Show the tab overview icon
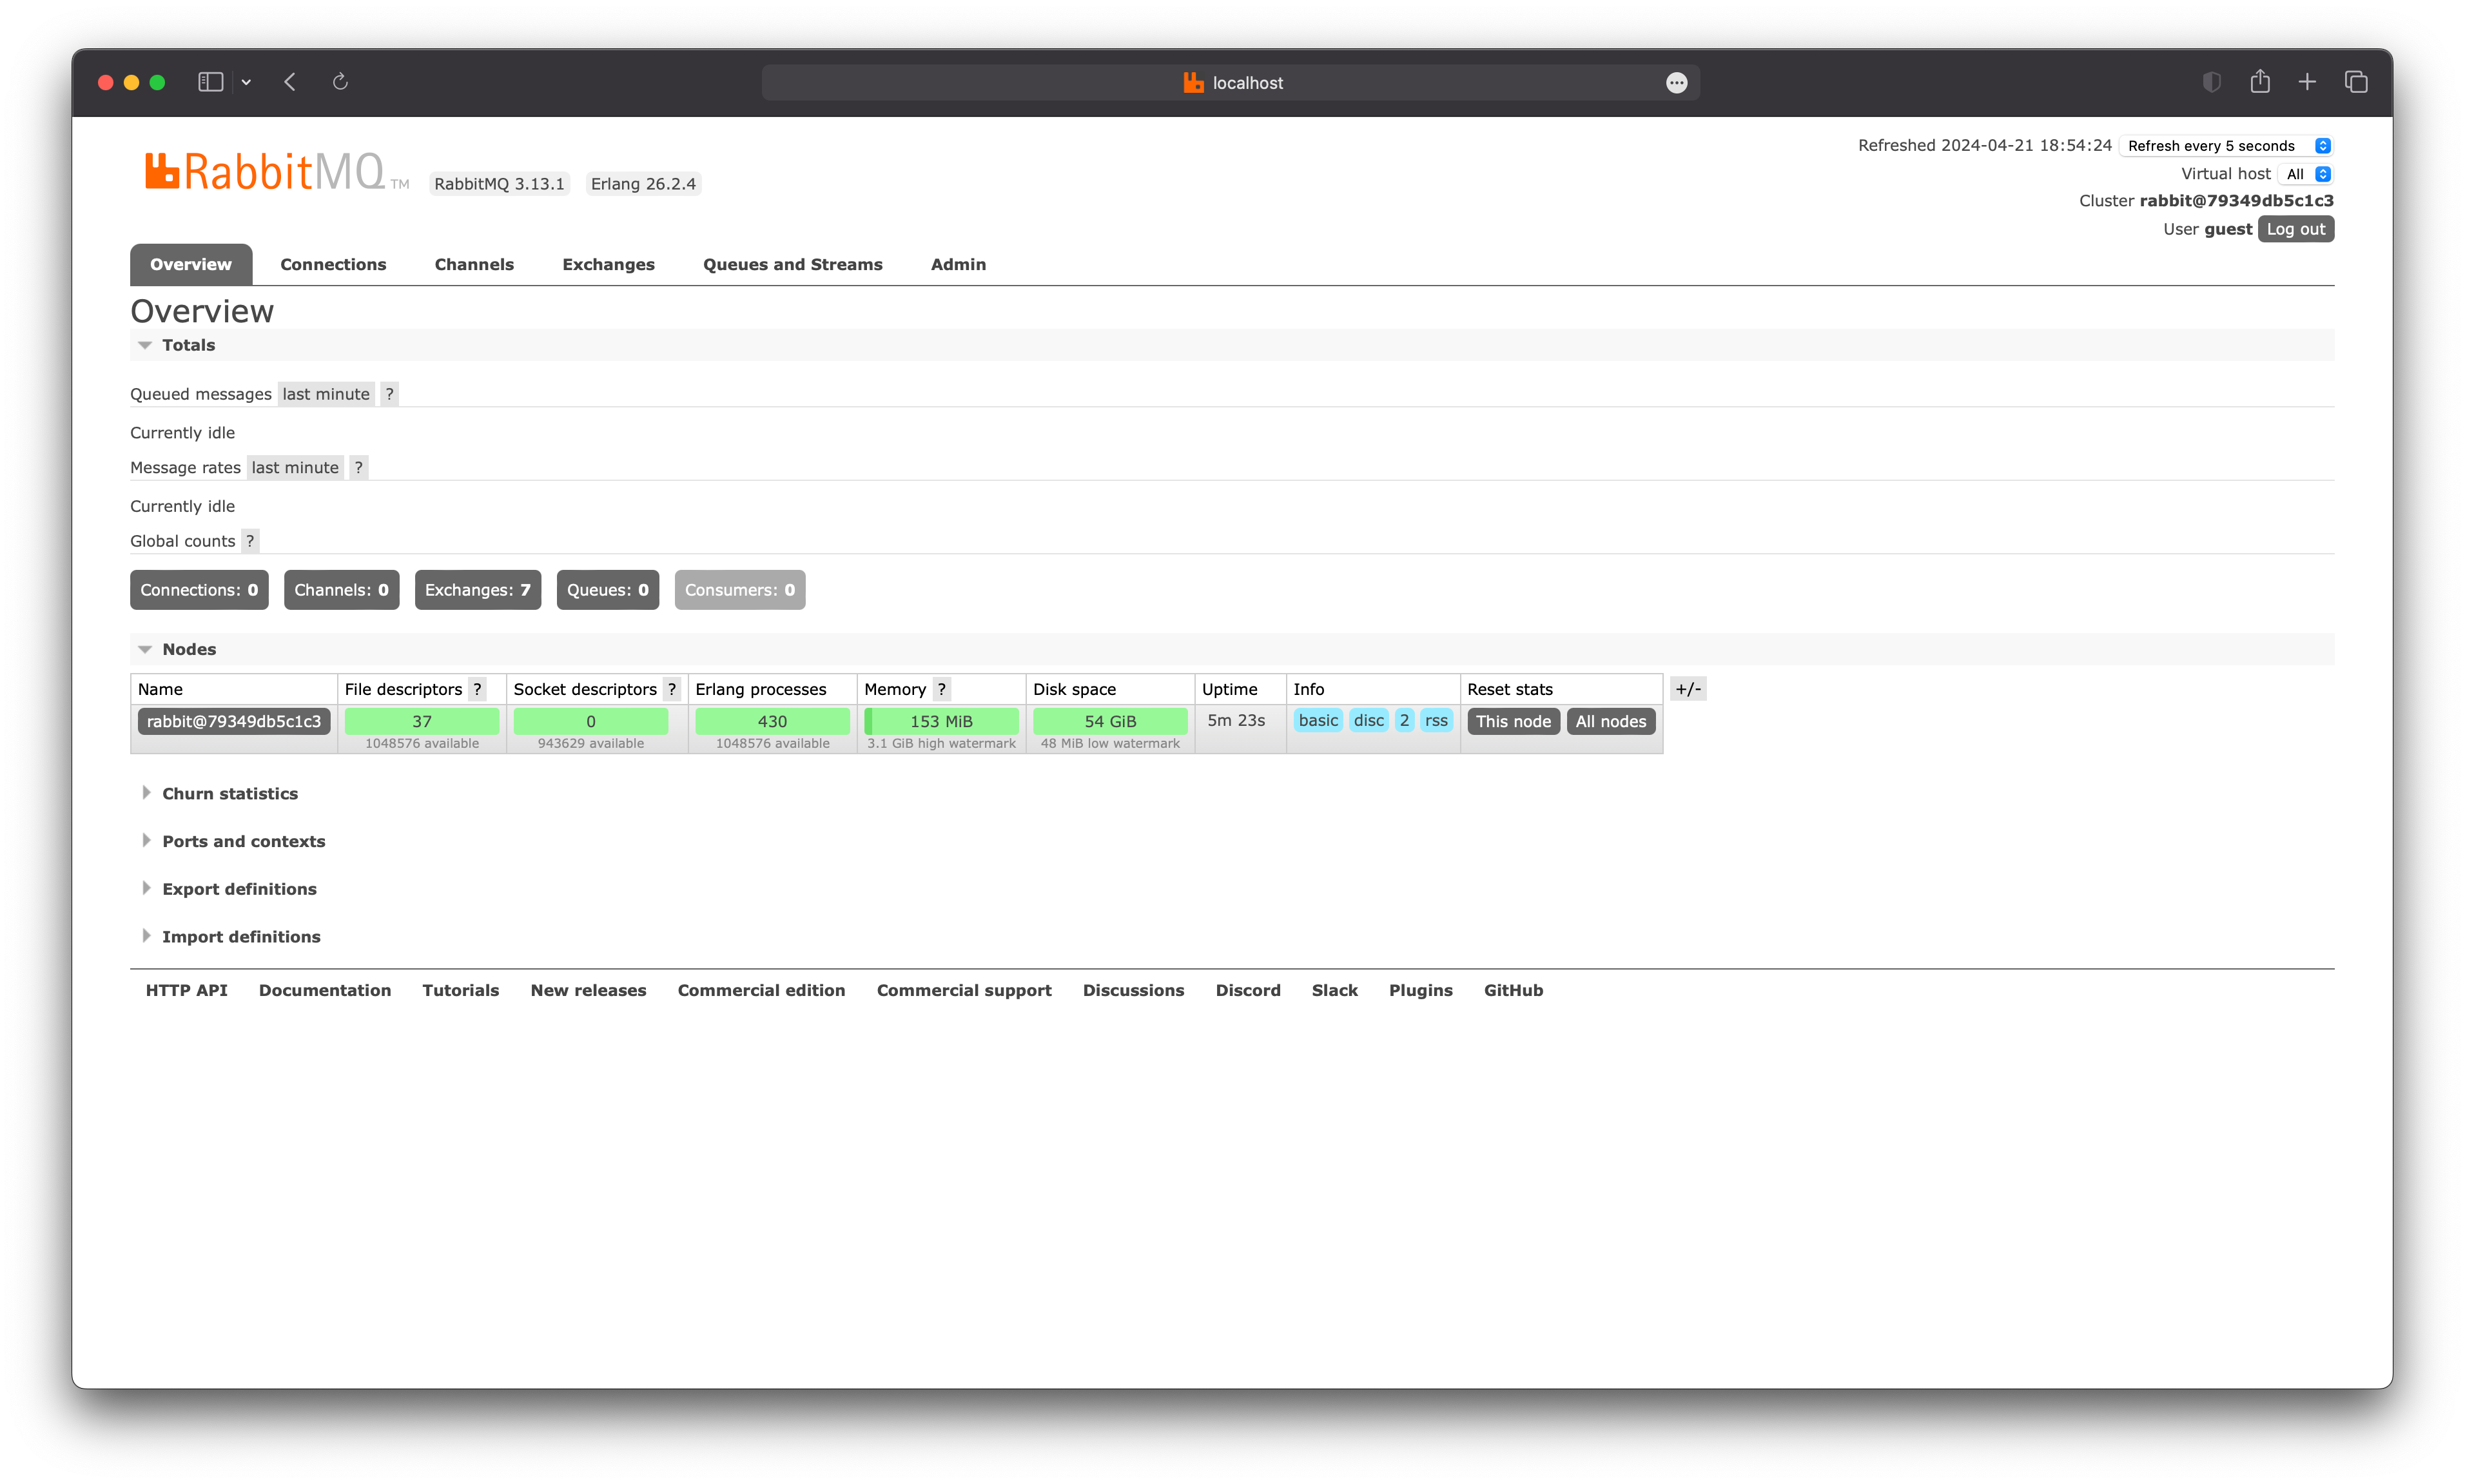Viewport: 2465px width, 1484px height. [x=2356, y=82]
